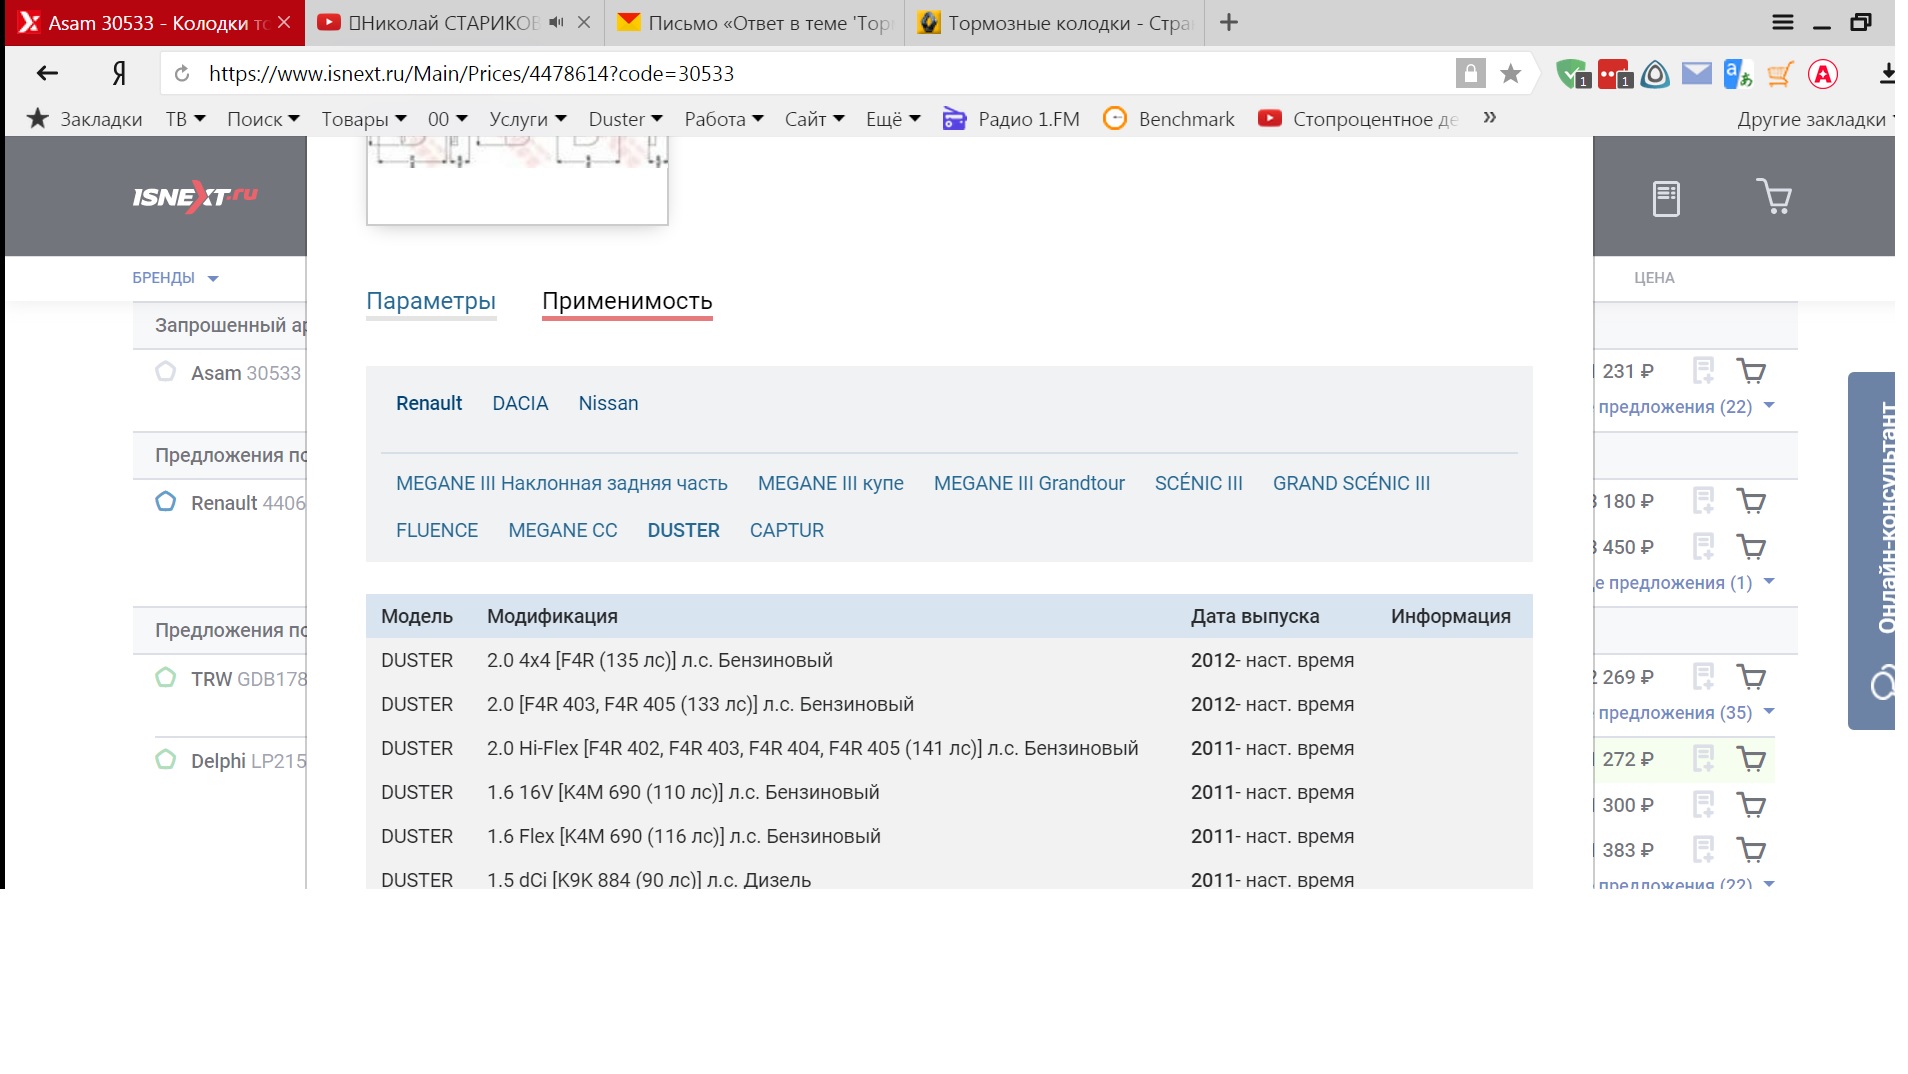
Task: Open Другие закладки folder
Action: point(1815,119)
